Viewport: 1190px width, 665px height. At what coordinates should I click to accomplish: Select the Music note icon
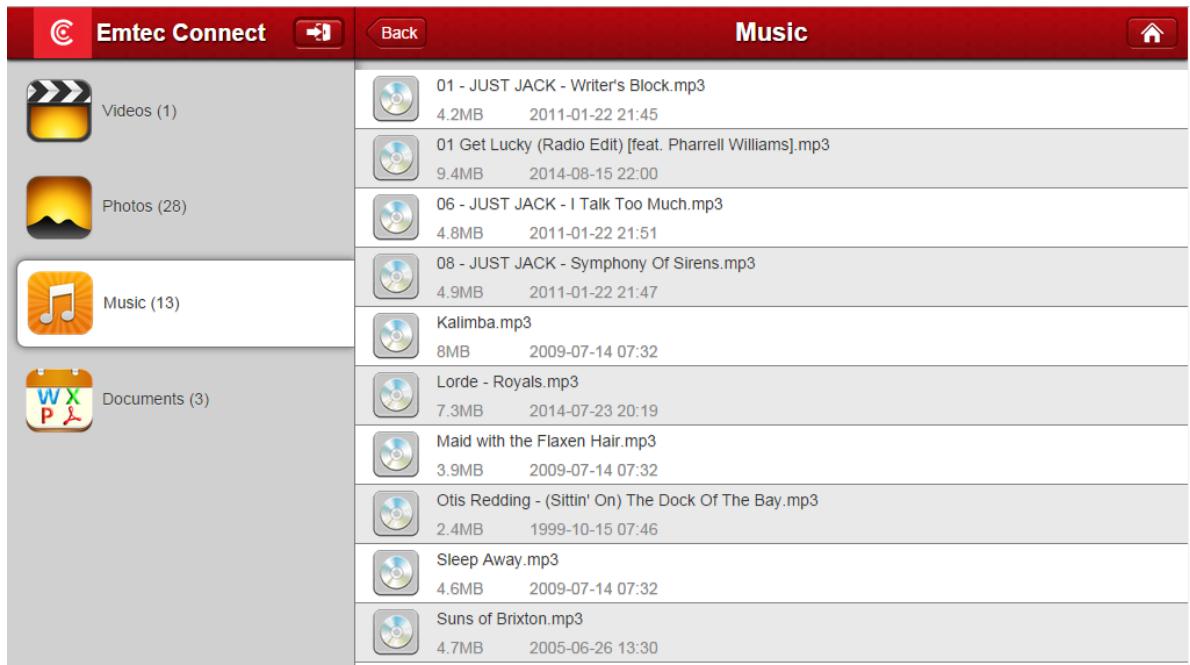tap(59, 303)
